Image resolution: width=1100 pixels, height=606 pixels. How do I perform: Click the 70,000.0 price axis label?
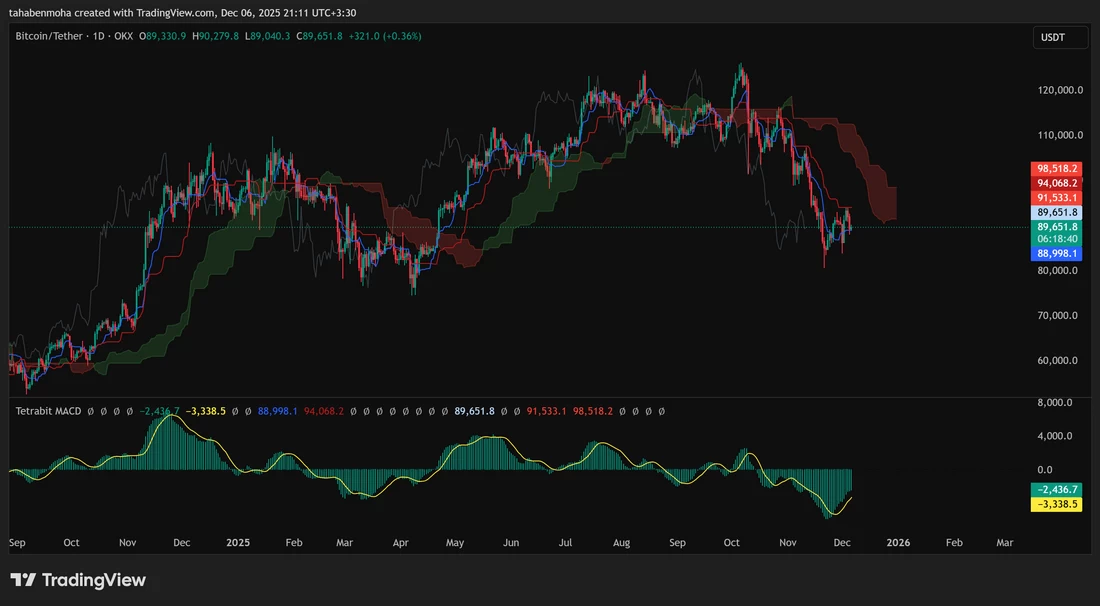click(x=1057, y=316)
